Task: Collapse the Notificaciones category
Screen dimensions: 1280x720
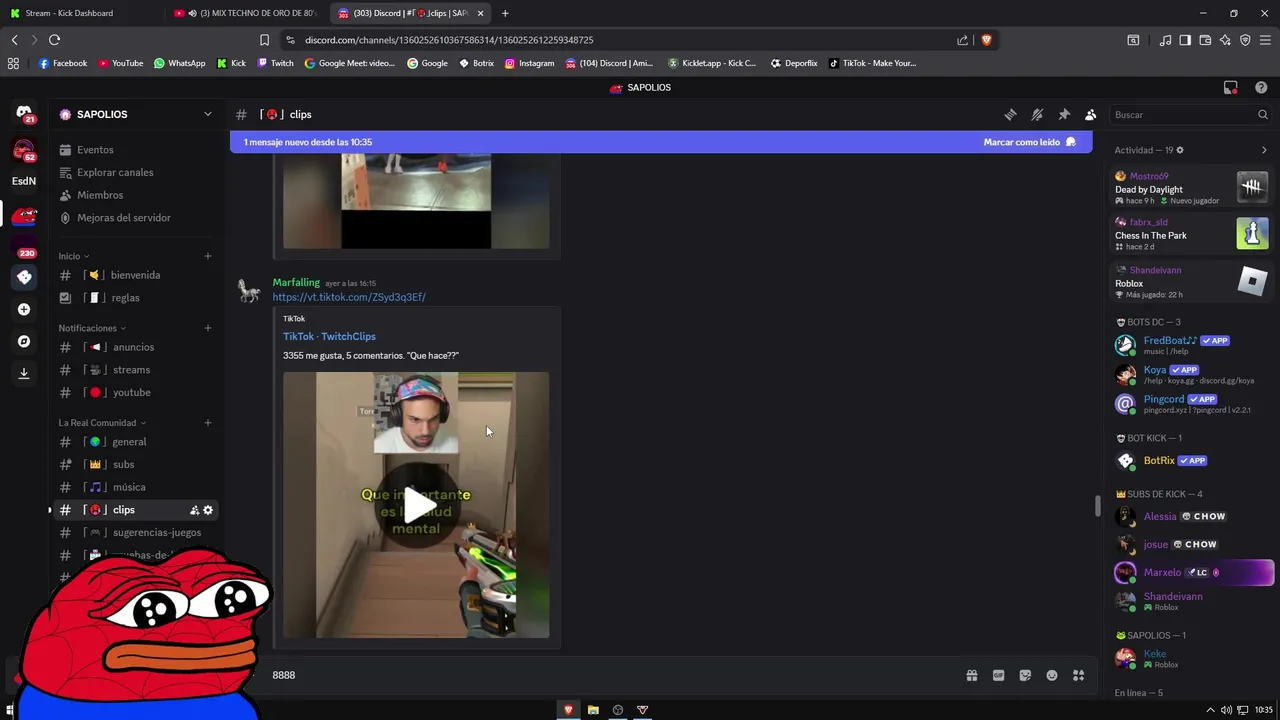Action: [92, 328]
